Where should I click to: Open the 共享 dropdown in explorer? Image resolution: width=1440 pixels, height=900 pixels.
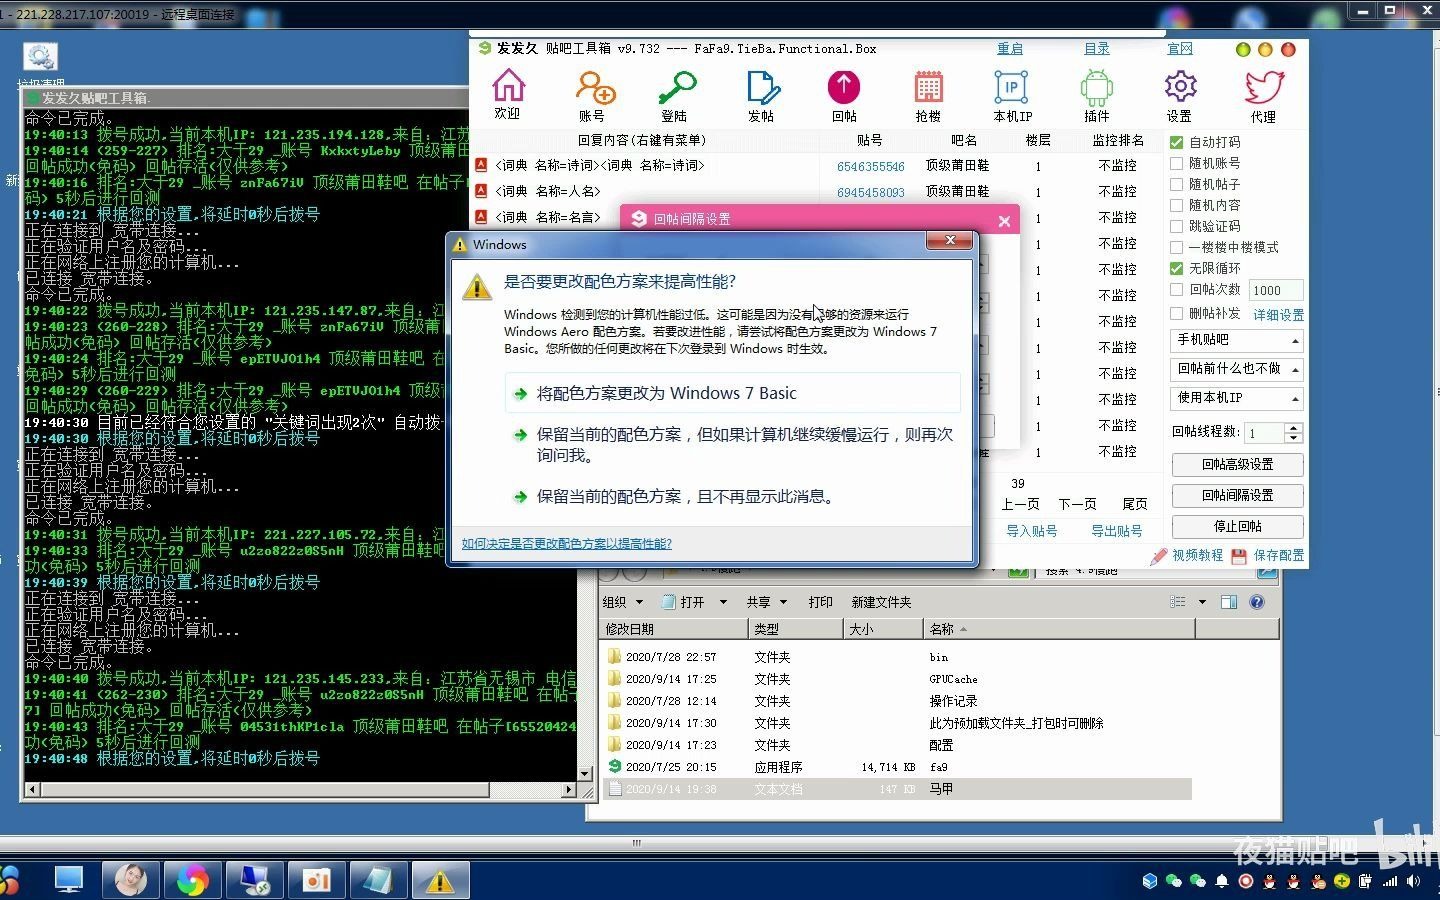point(766,602)
